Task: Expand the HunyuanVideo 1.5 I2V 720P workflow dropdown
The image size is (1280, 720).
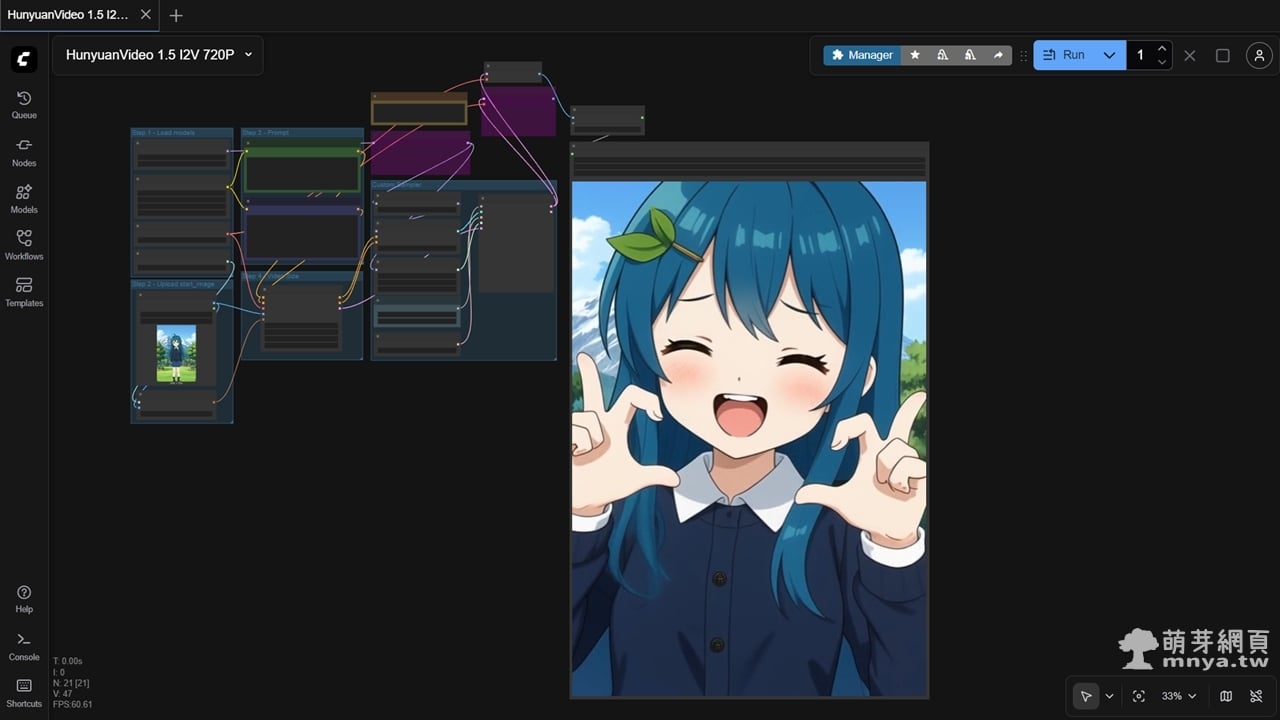Action: point(248,55)
